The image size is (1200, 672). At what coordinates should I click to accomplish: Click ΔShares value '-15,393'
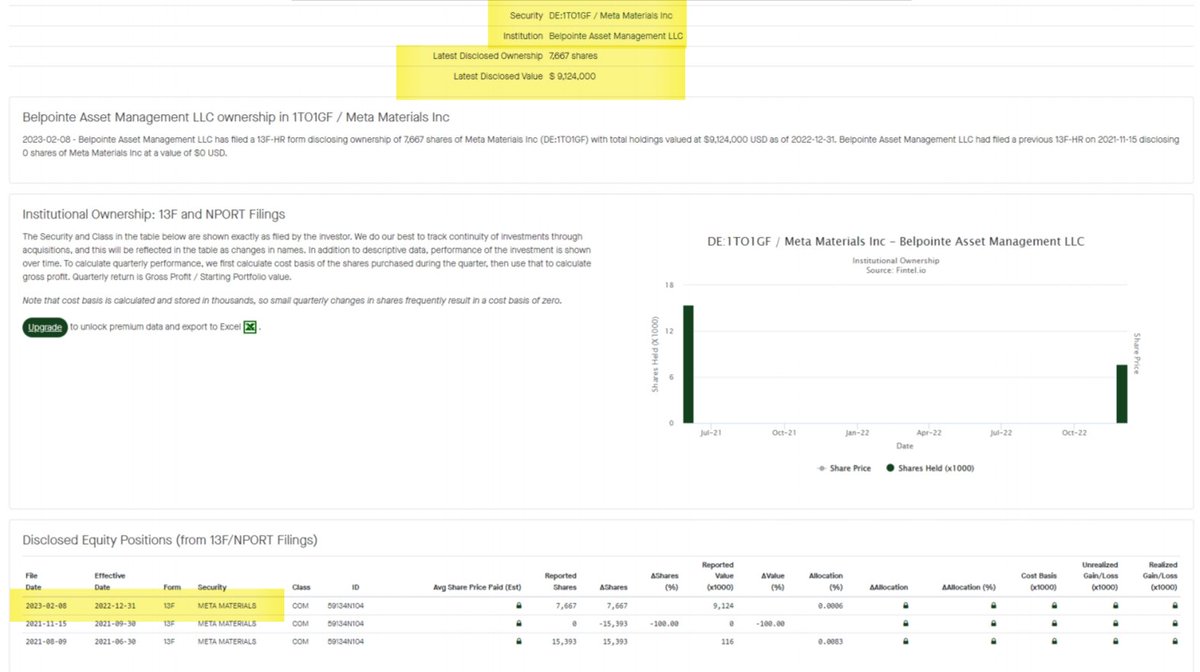[x=613, y=624]
